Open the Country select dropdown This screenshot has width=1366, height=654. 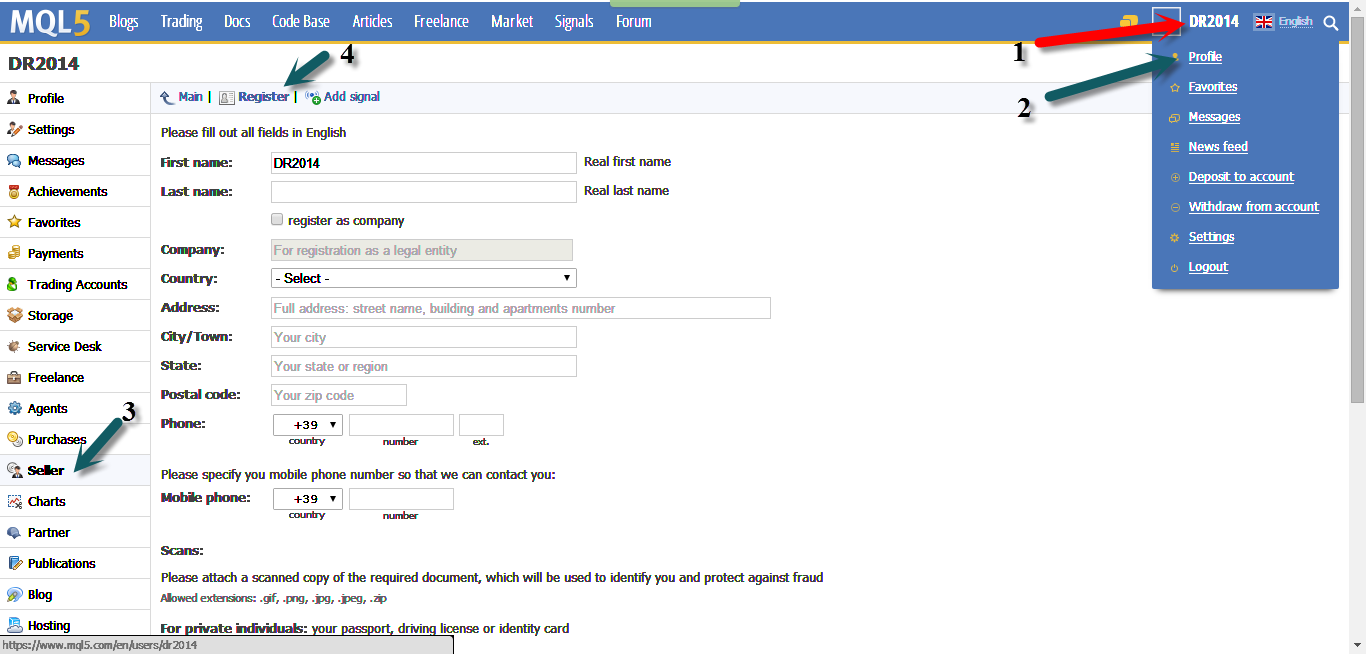click(424, 278)
